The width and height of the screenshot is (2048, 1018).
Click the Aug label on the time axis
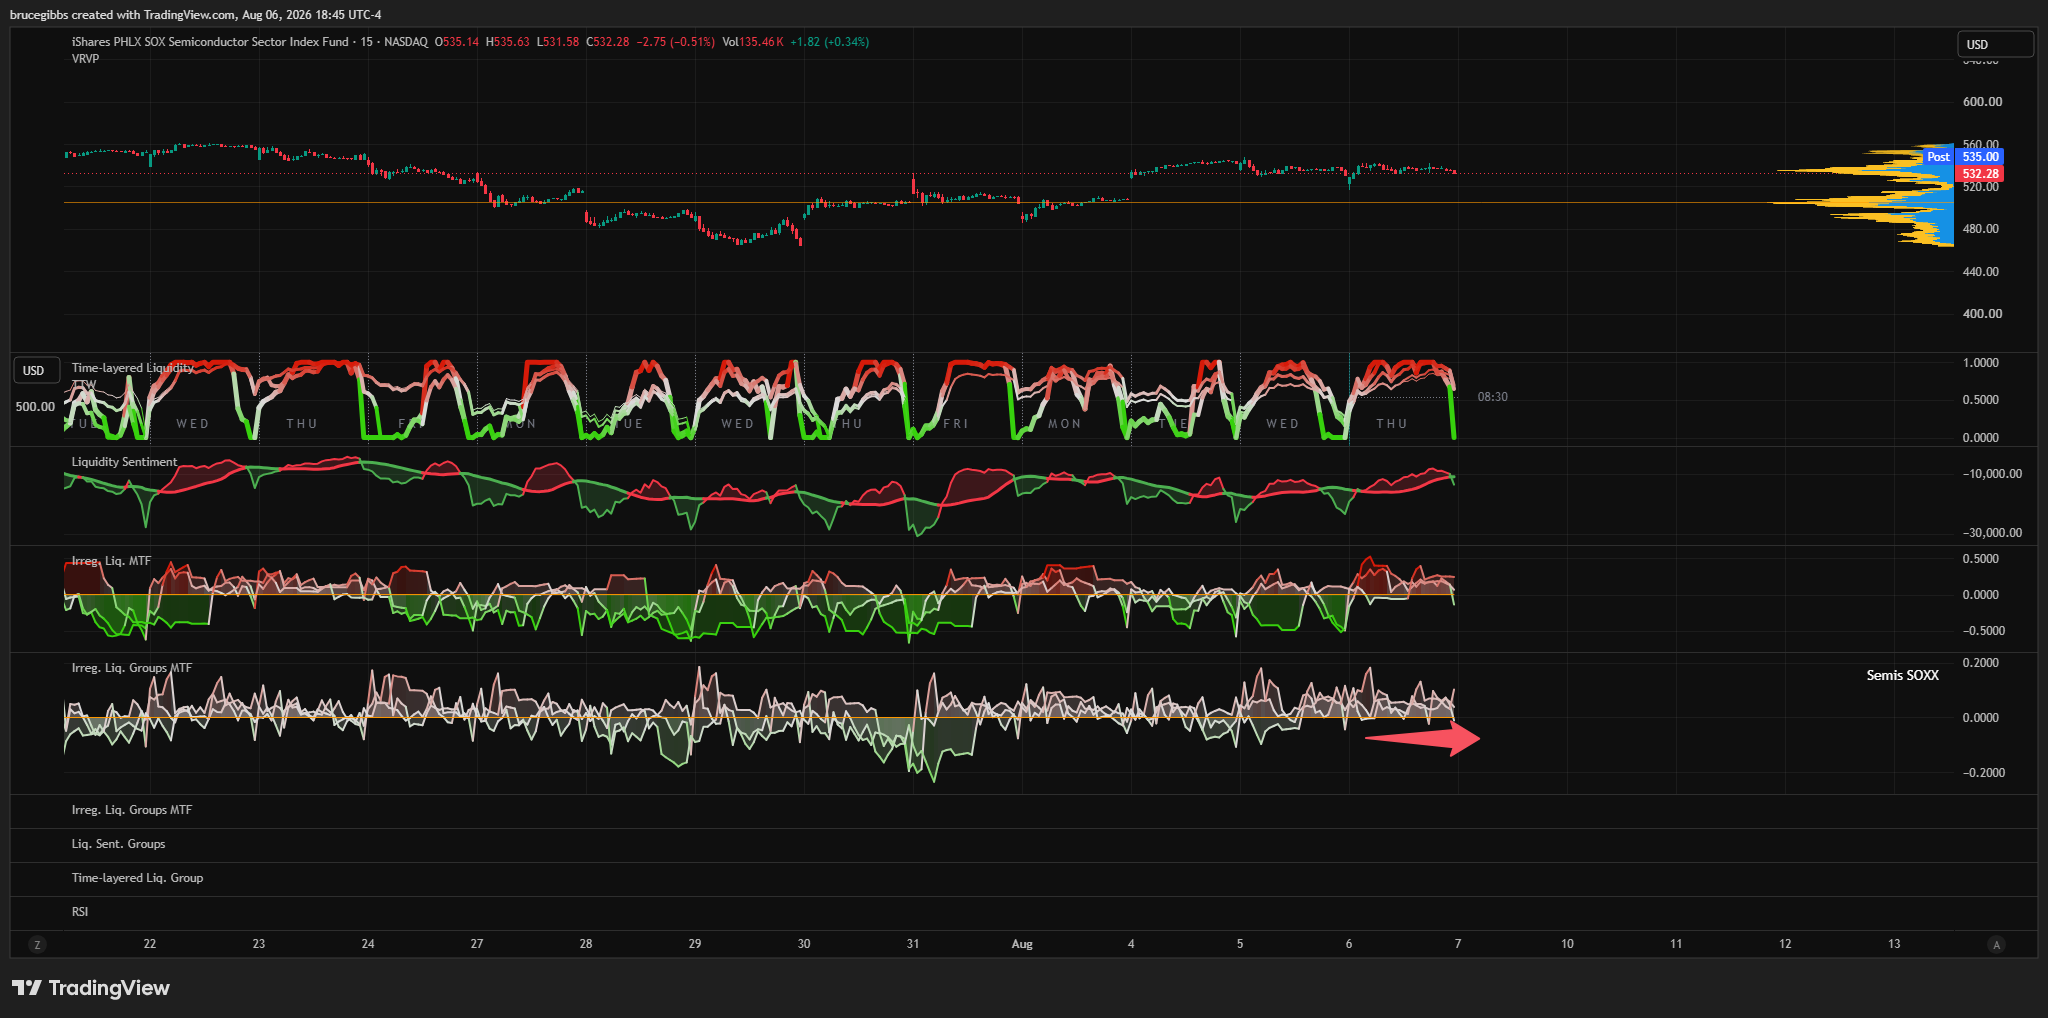pos(1022,944)
